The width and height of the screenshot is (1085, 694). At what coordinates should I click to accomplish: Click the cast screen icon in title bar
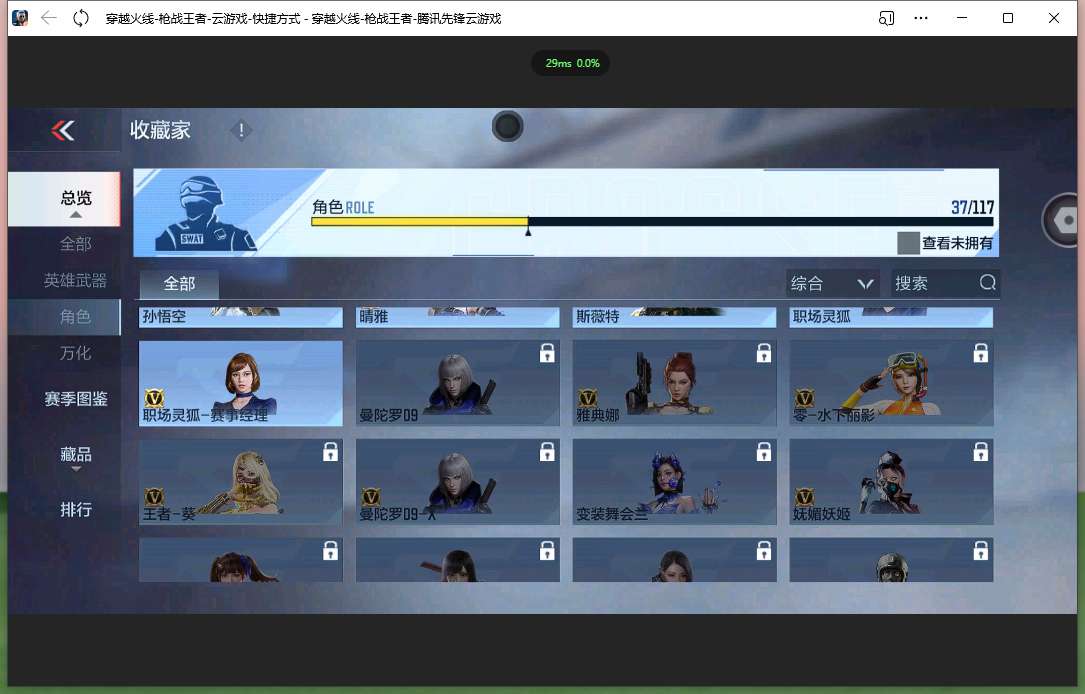pos(886,18)
